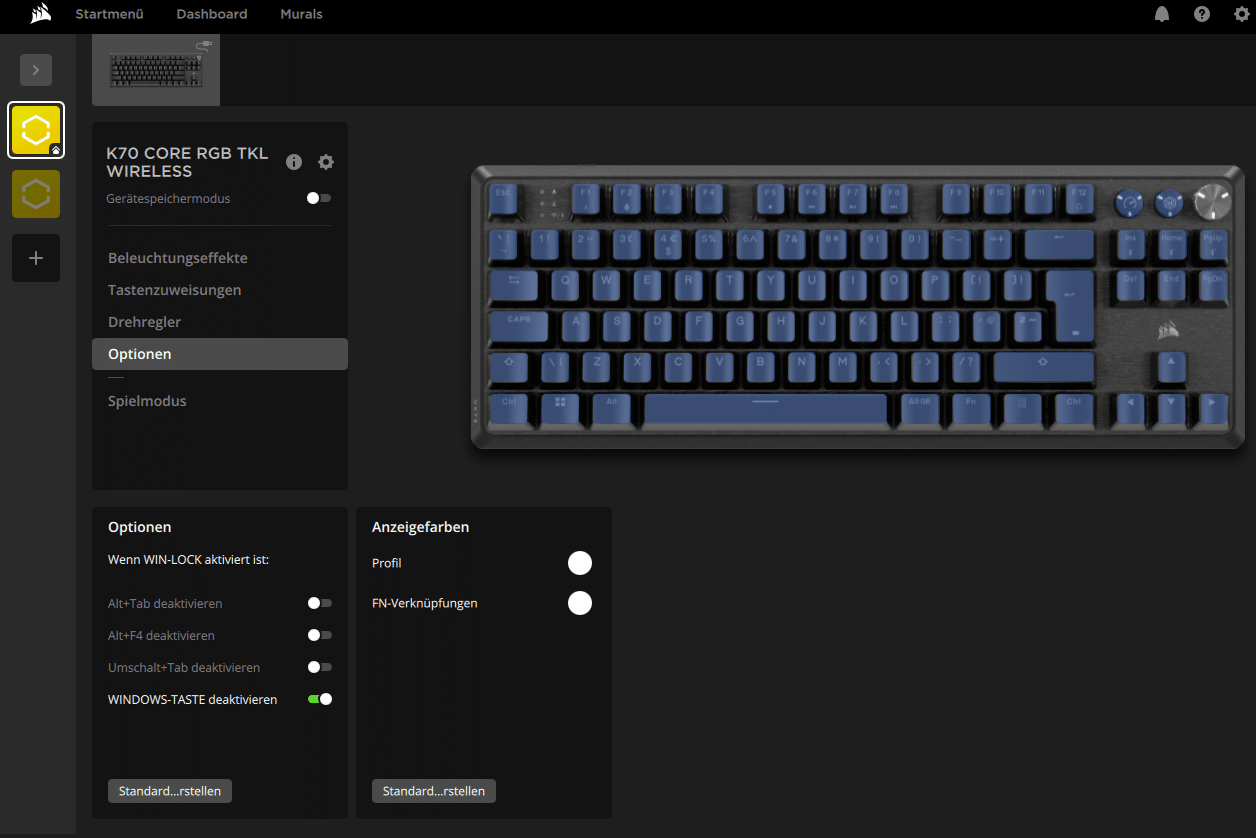Click the Corsair sails logo icon
1256x838 pixels.
click(x=41, y=14)
